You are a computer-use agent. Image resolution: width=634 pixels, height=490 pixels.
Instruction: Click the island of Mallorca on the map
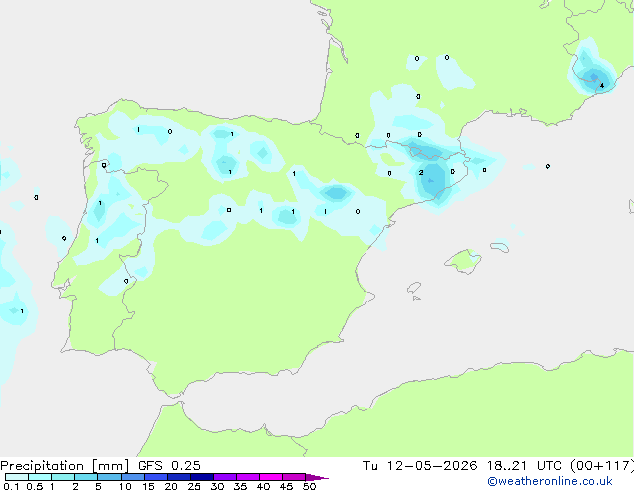(x=463, y=261)
